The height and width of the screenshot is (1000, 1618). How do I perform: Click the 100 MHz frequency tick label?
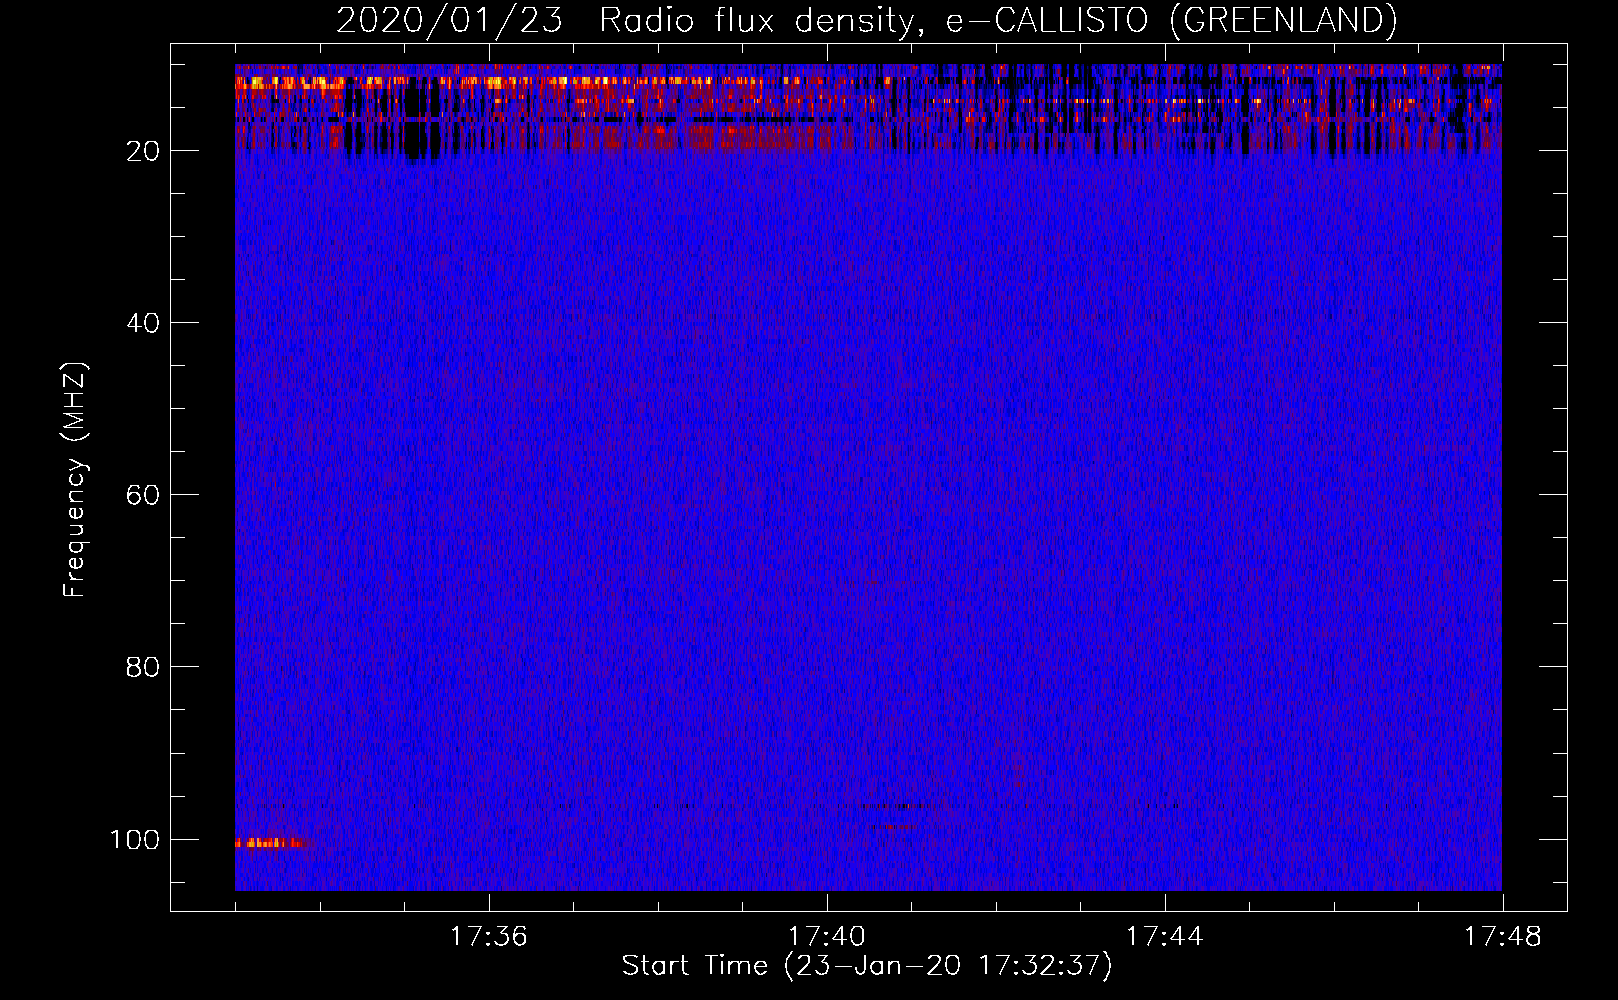135,839
